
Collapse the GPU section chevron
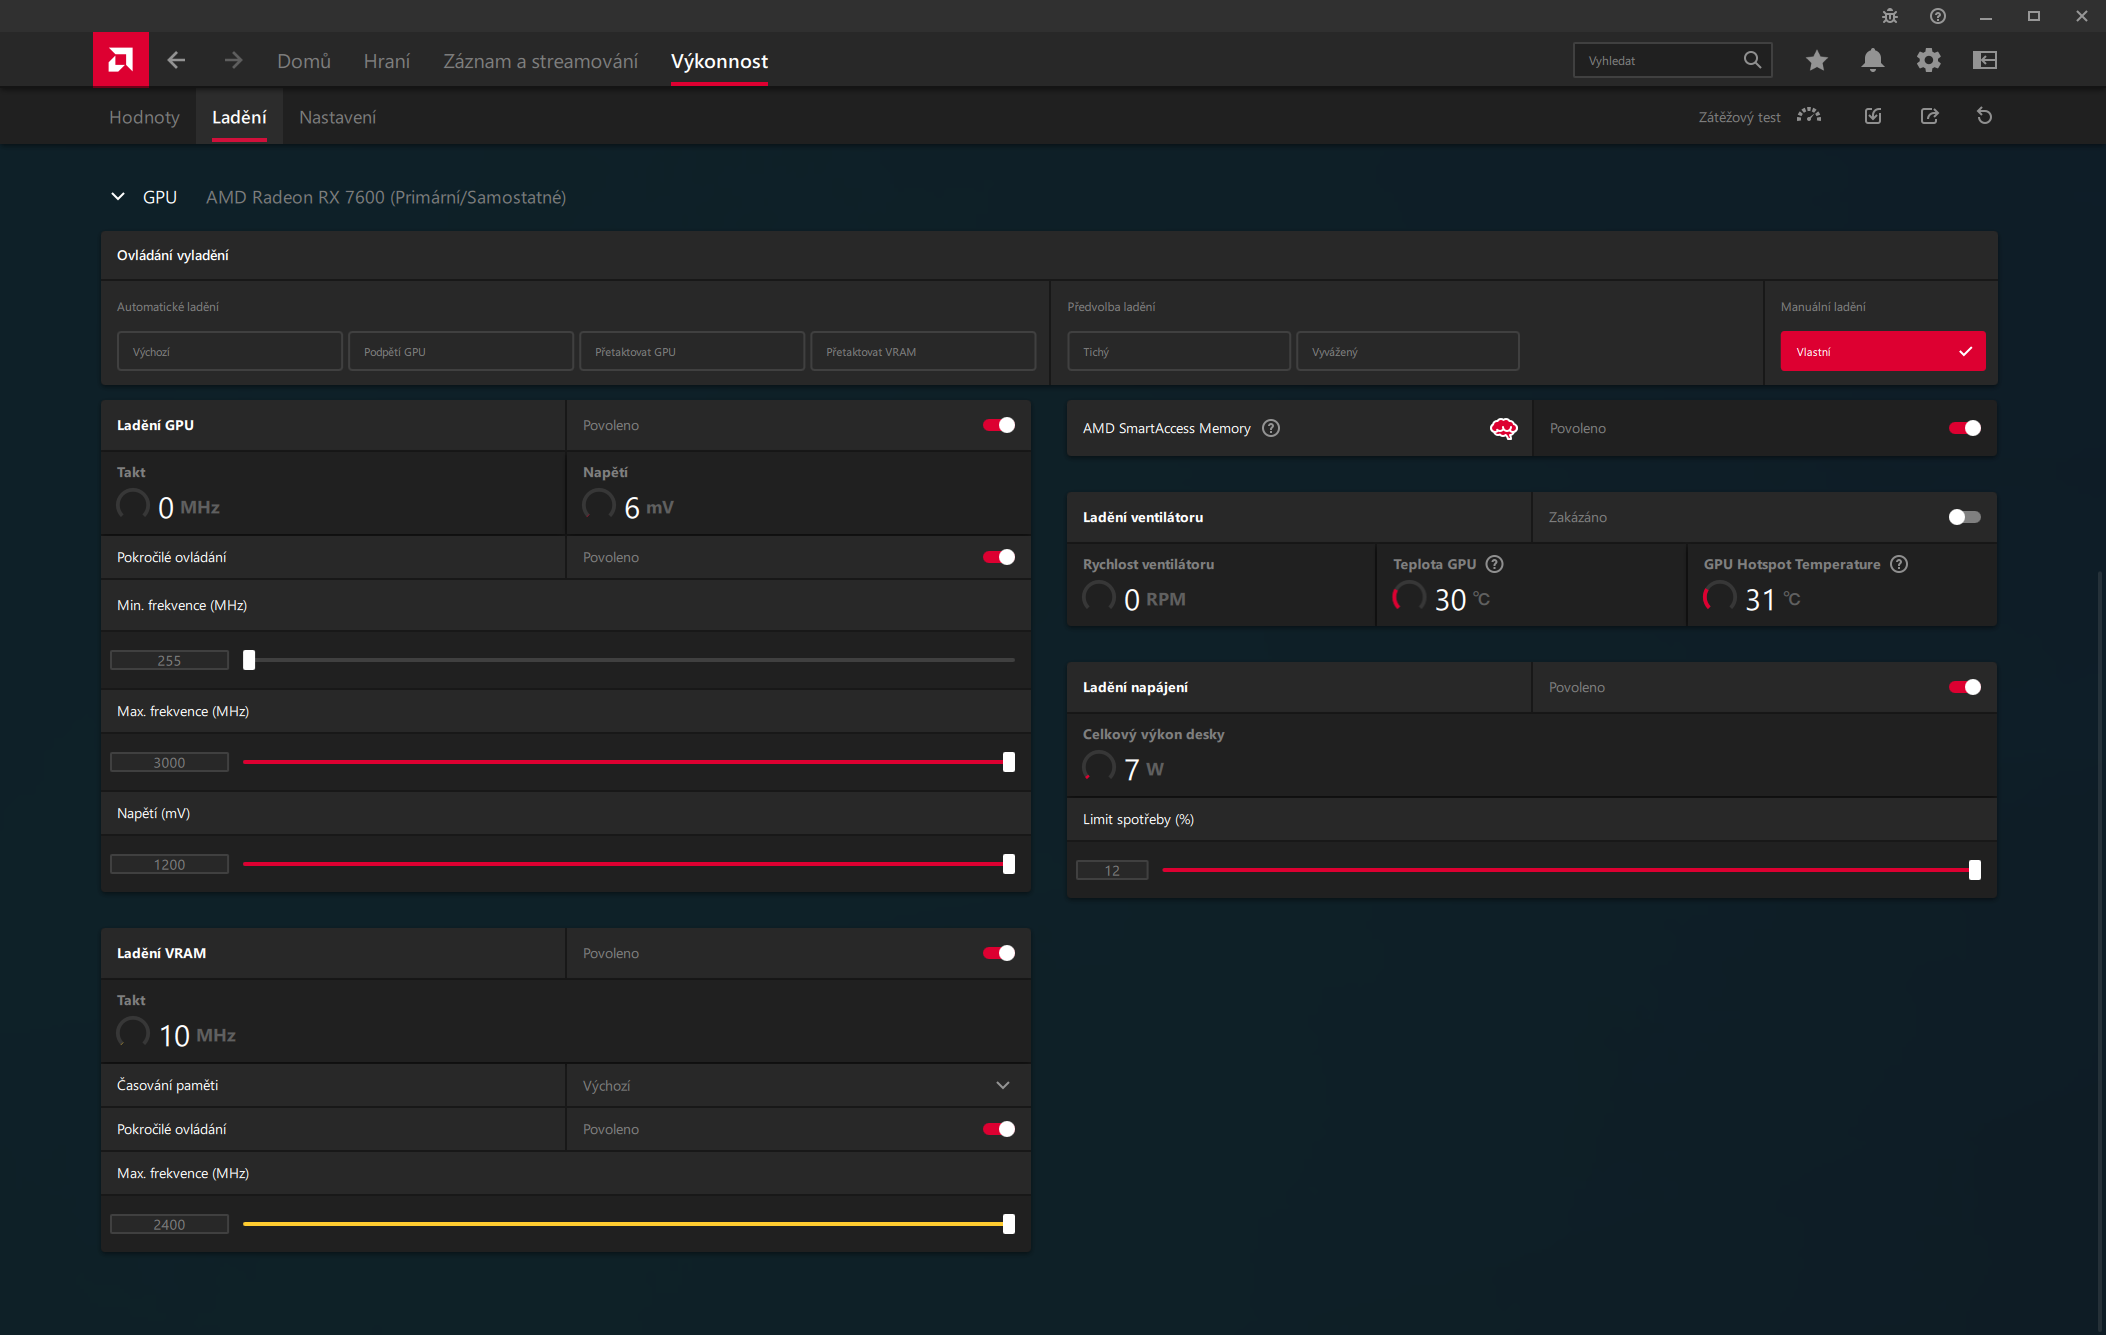point(118,197)
